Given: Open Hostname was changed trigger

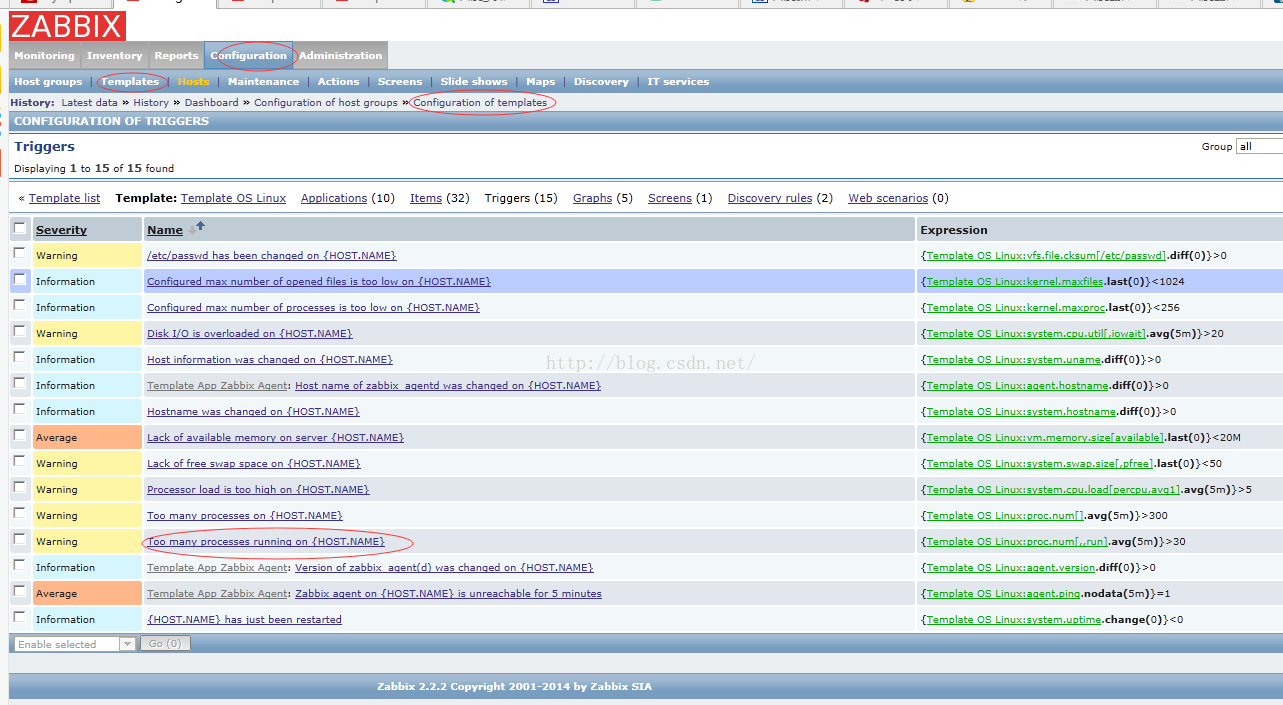Looking at the screenshot, I should click(x=253, y=412).
